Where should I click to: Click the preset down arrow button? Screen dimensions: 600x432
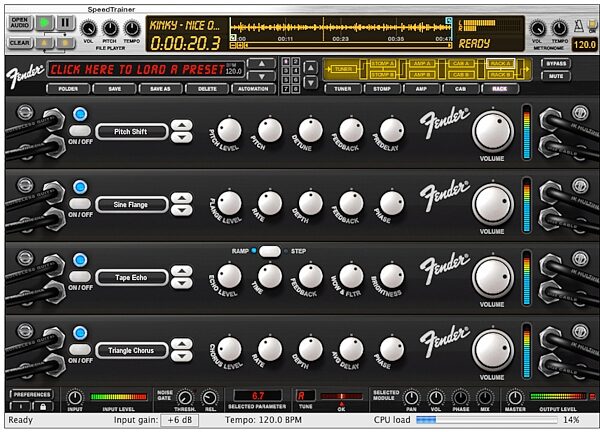click(x=261, y=76)
